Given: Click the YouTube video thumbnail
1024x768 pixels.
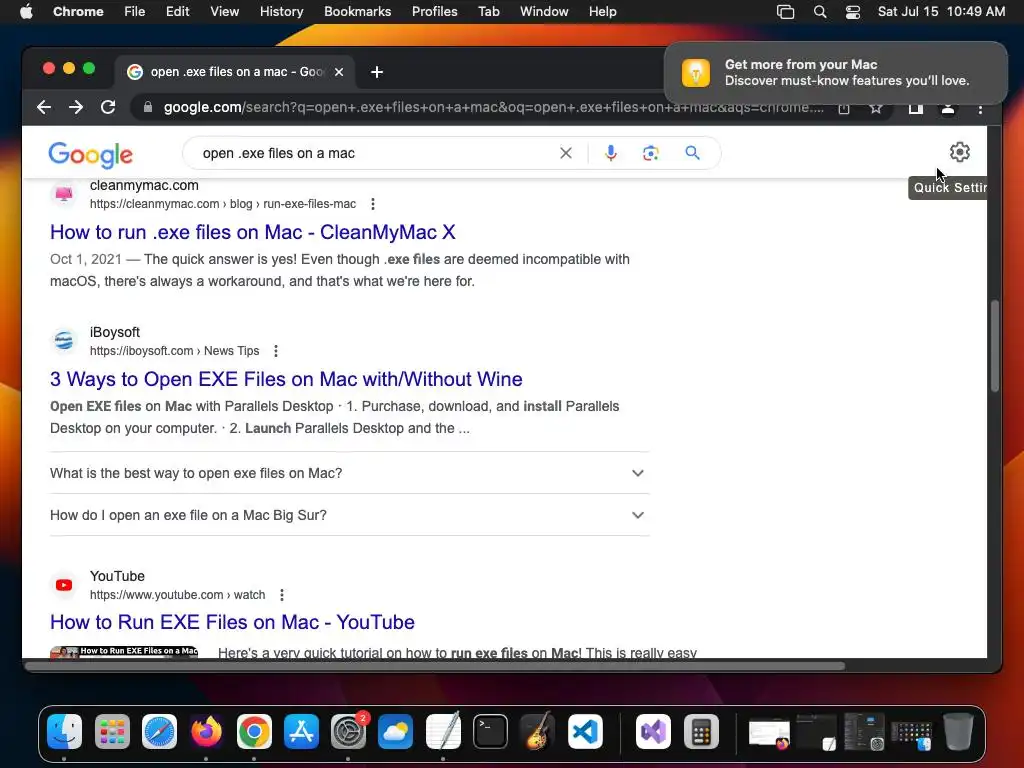Looking at the screenshot, I should pos(124,652).
